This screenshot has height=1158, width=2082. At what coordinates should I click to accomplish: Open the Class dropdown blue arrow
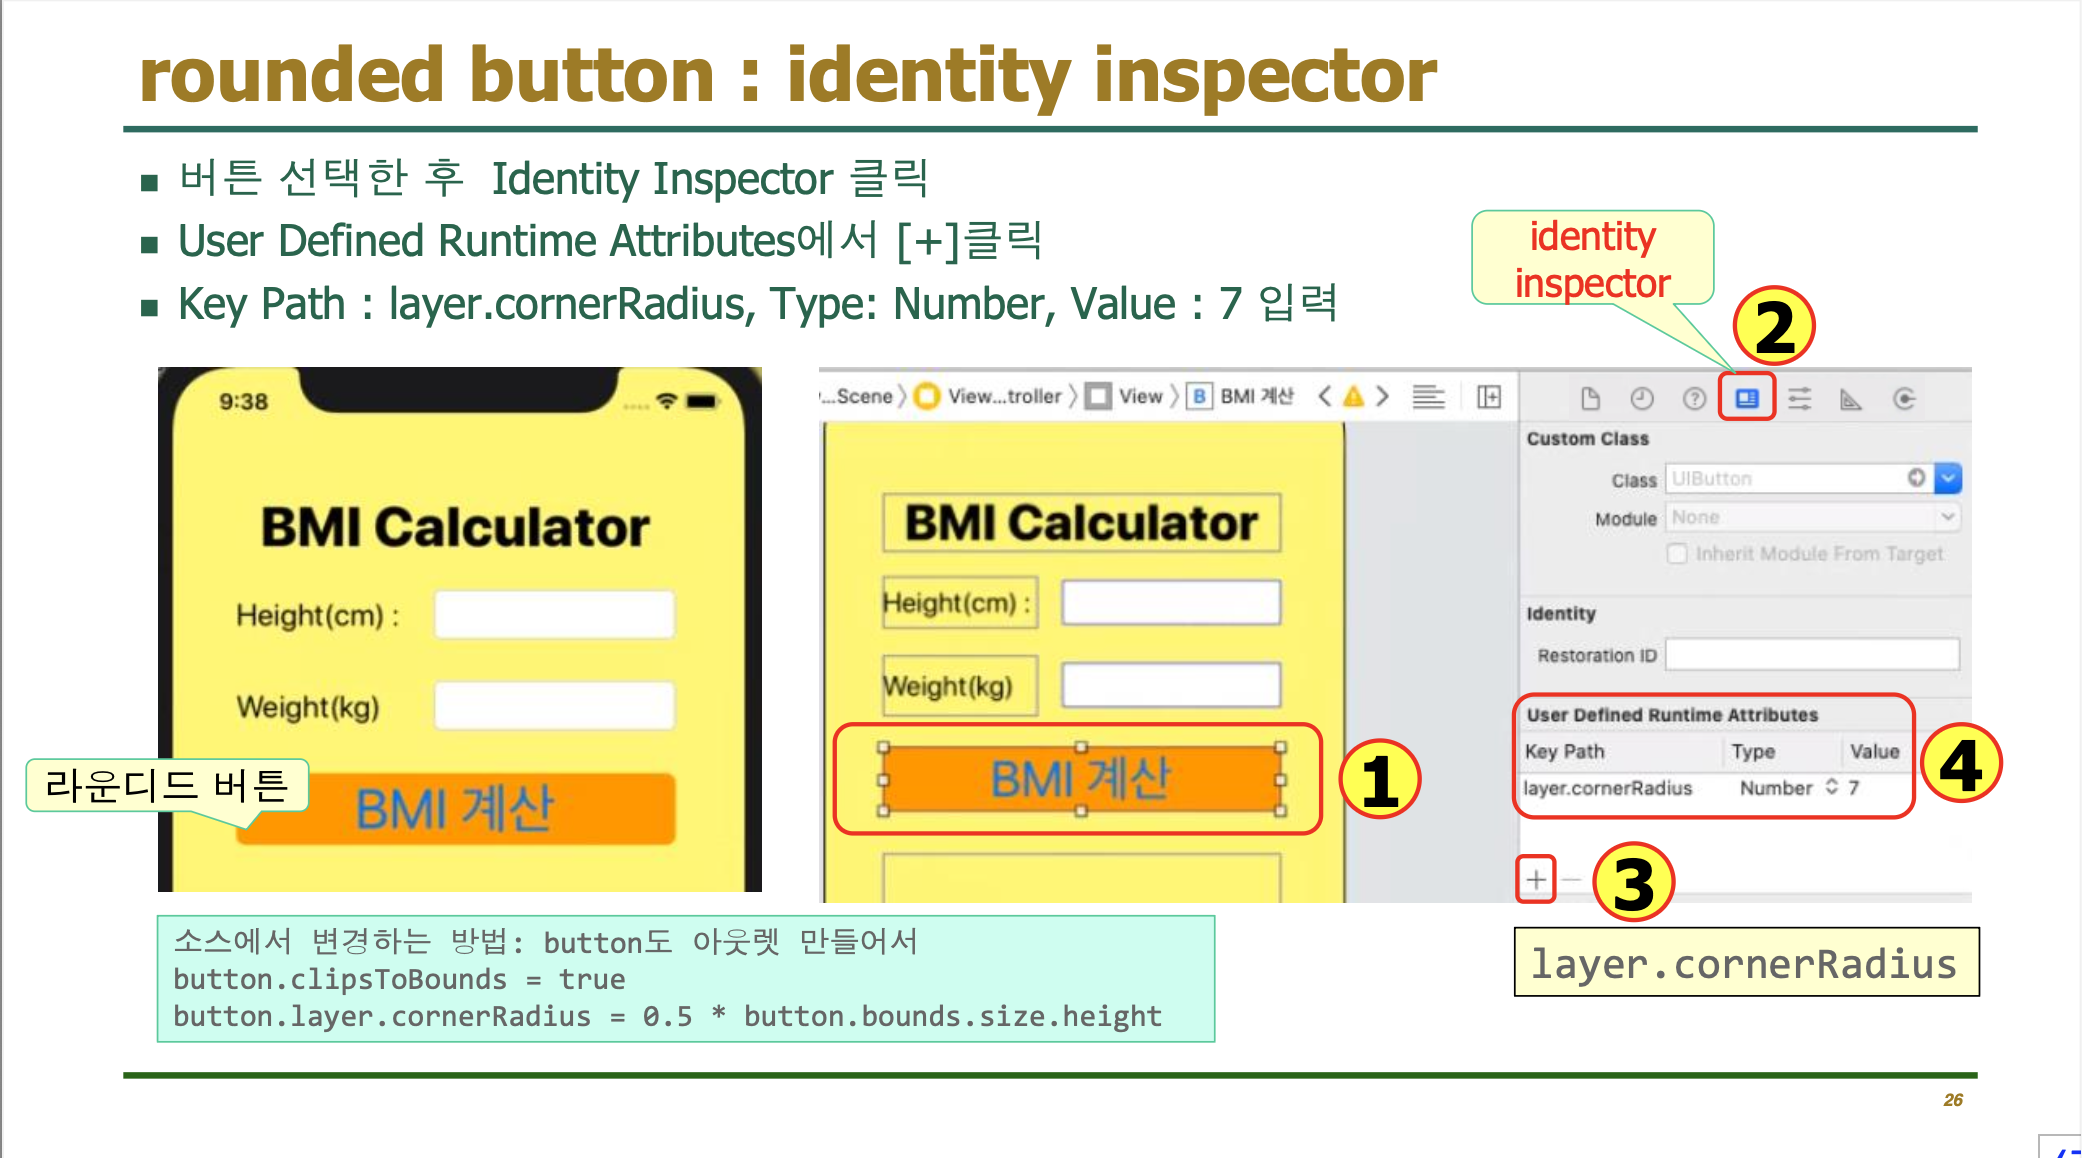tap(1948, 479)
